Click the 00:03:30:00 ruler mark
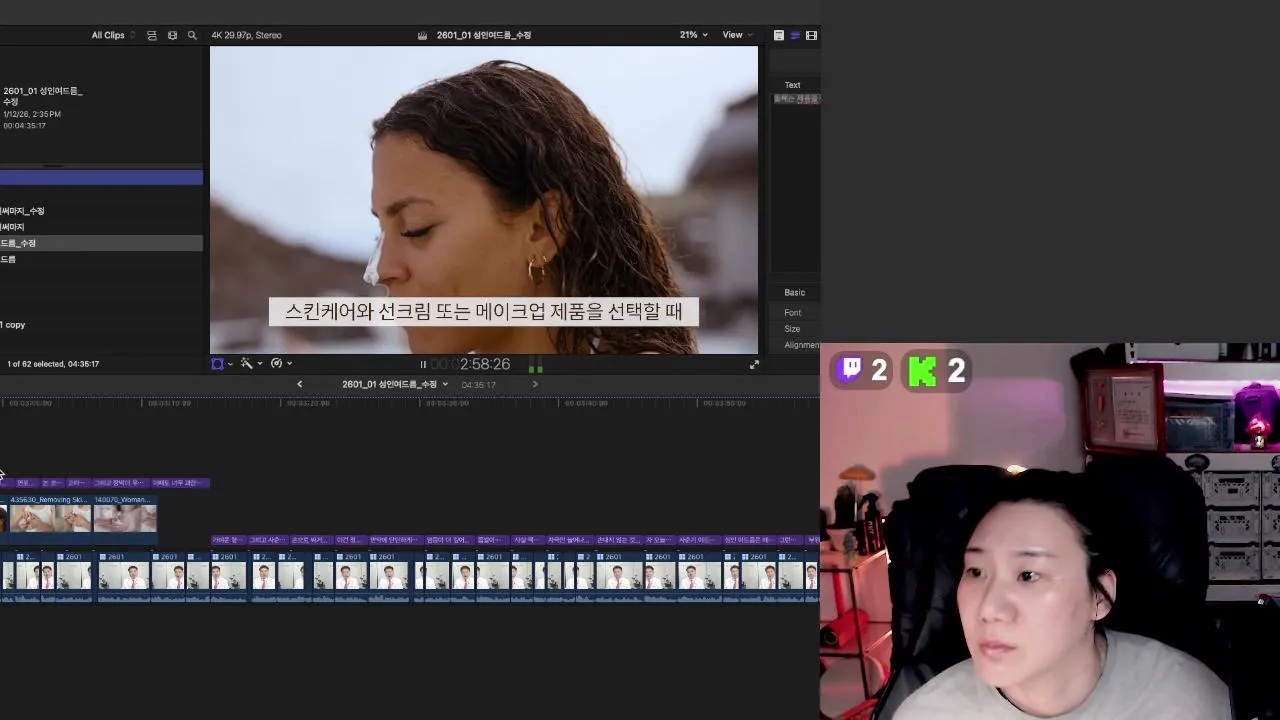Viewport: 1280px width, 720px height. (447, 403)
